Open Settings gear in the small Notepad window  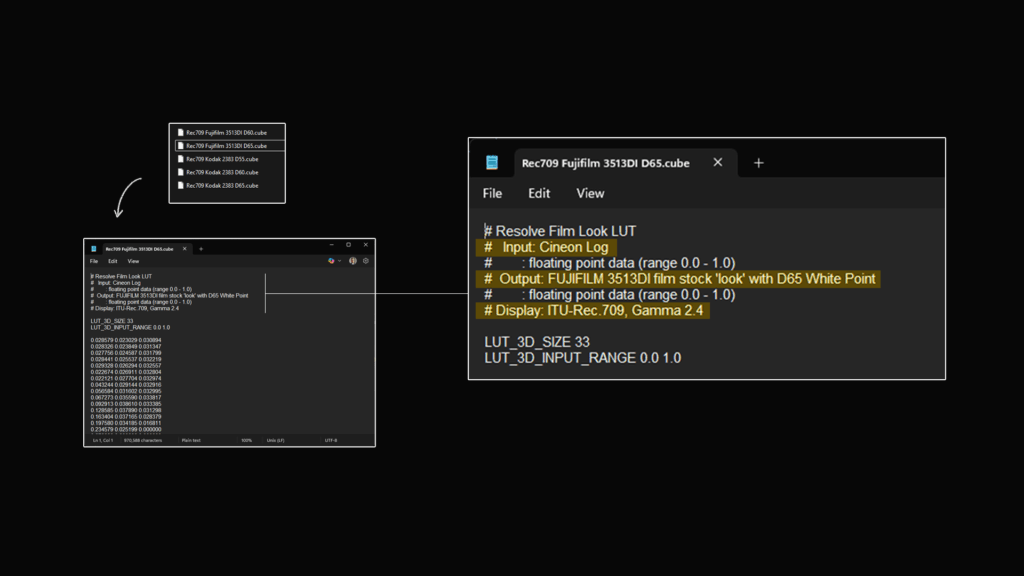click(366, 261)
